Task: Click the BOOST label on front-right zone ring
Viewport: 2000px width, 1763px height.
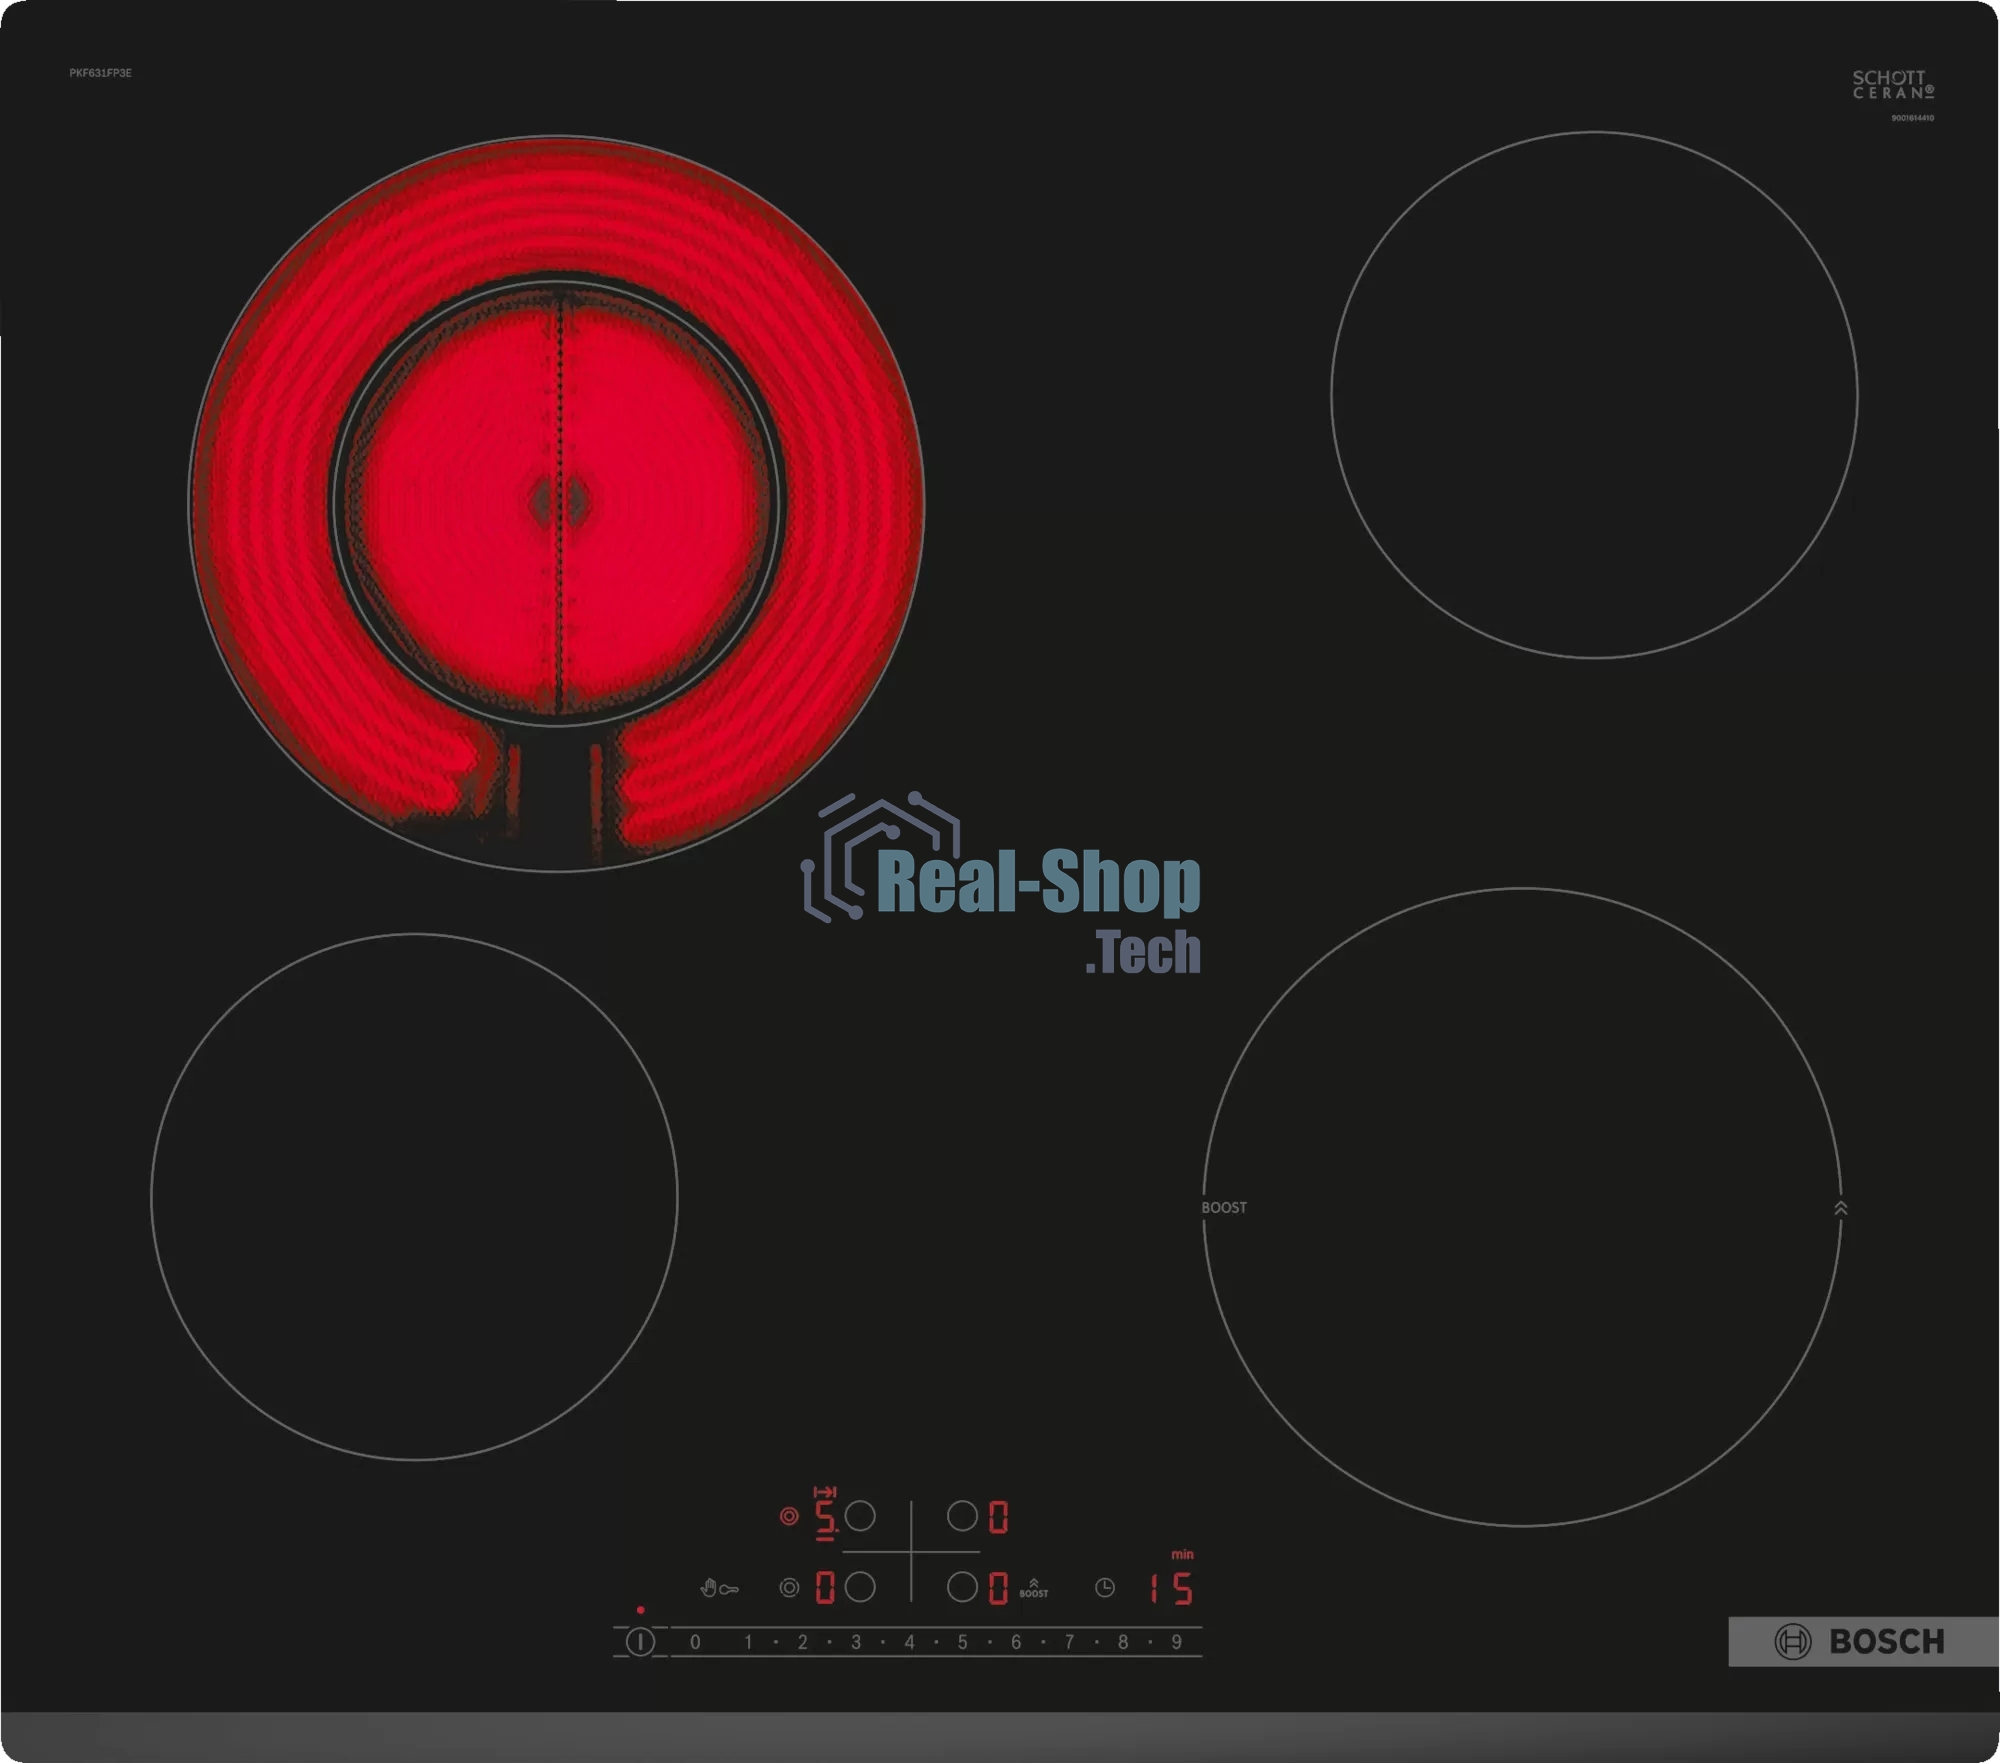Action: pos(1224,1208)
